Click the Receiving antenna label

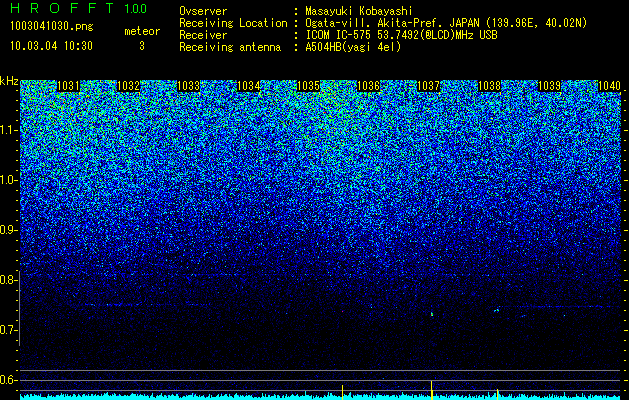click(x=230, y=47)
